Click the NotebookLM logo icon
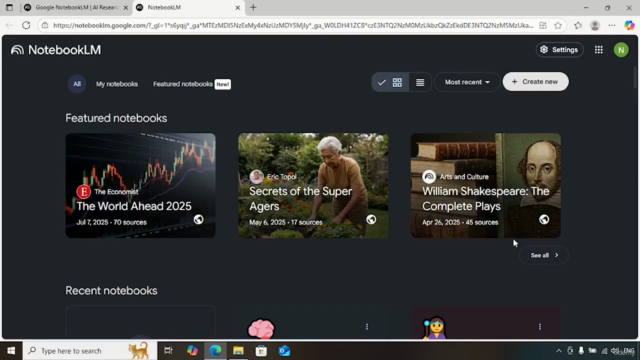Viewport: 640px width, 360px height. pyautogui.click(x=17, y=50)
